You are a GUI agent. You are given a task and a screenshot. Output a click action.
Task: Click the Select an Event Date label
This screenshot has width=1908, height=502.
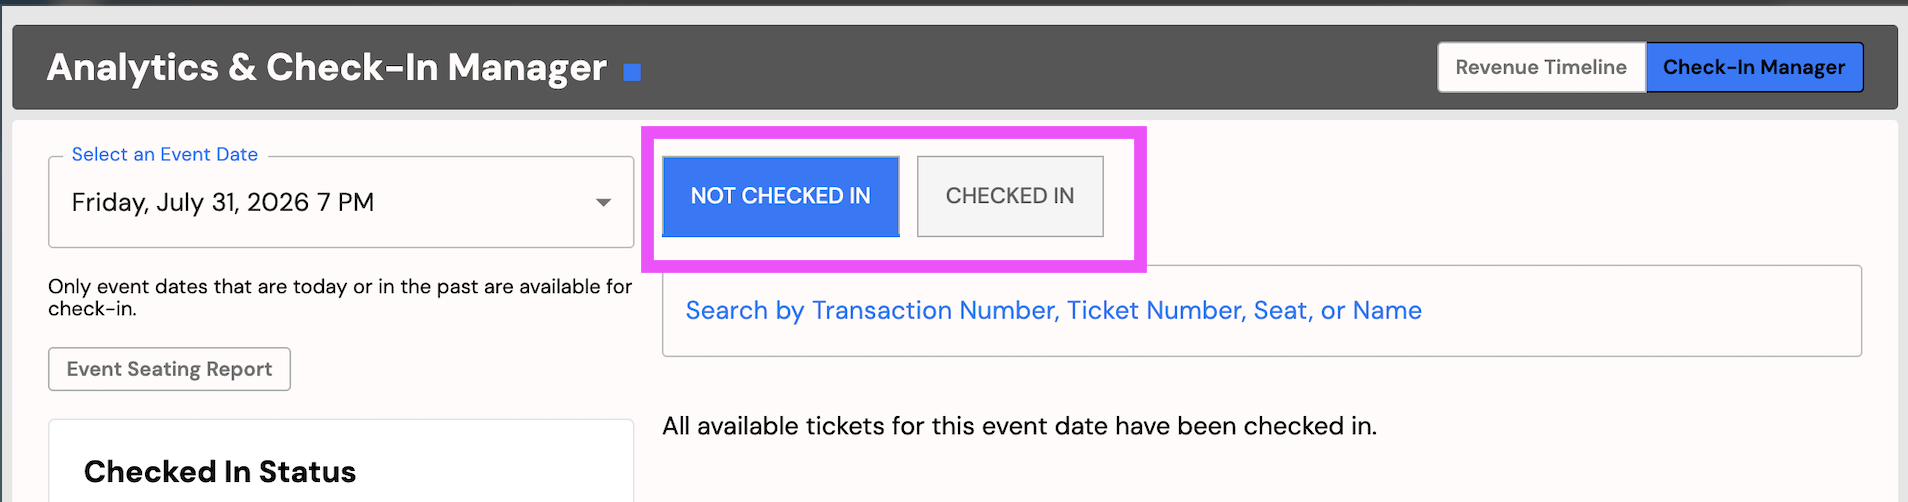click(x=165, y=154)
